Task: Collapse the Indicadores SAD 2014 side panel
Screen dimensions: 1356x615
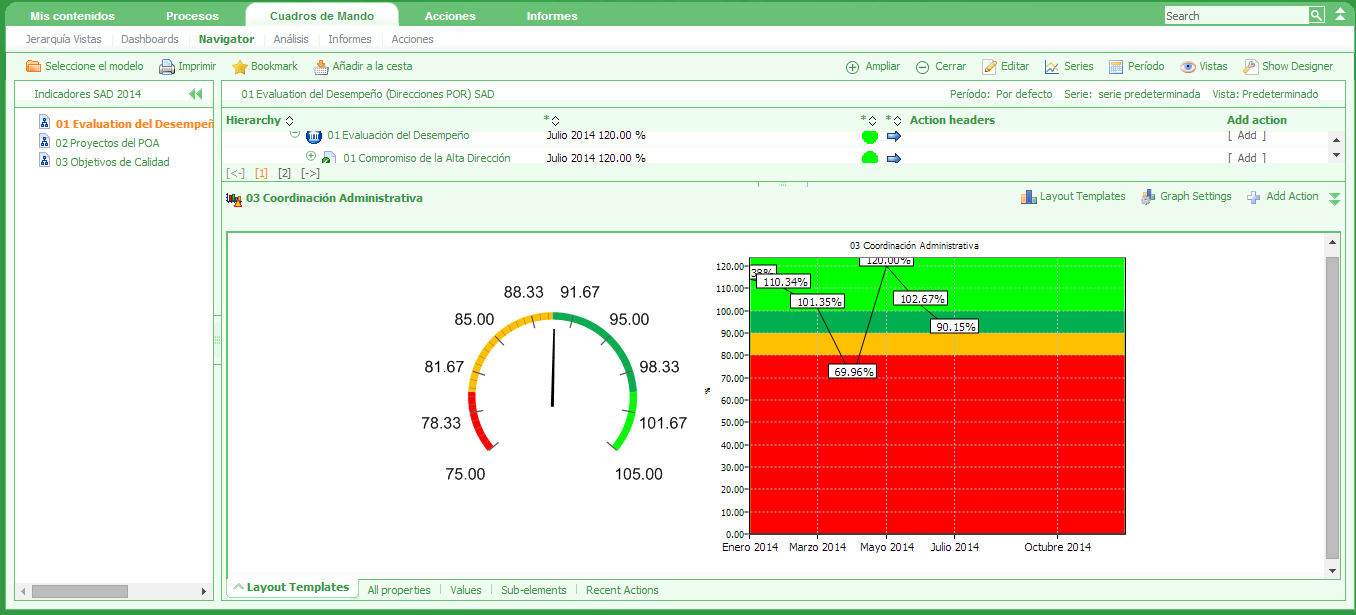Action: pos(195,94)
